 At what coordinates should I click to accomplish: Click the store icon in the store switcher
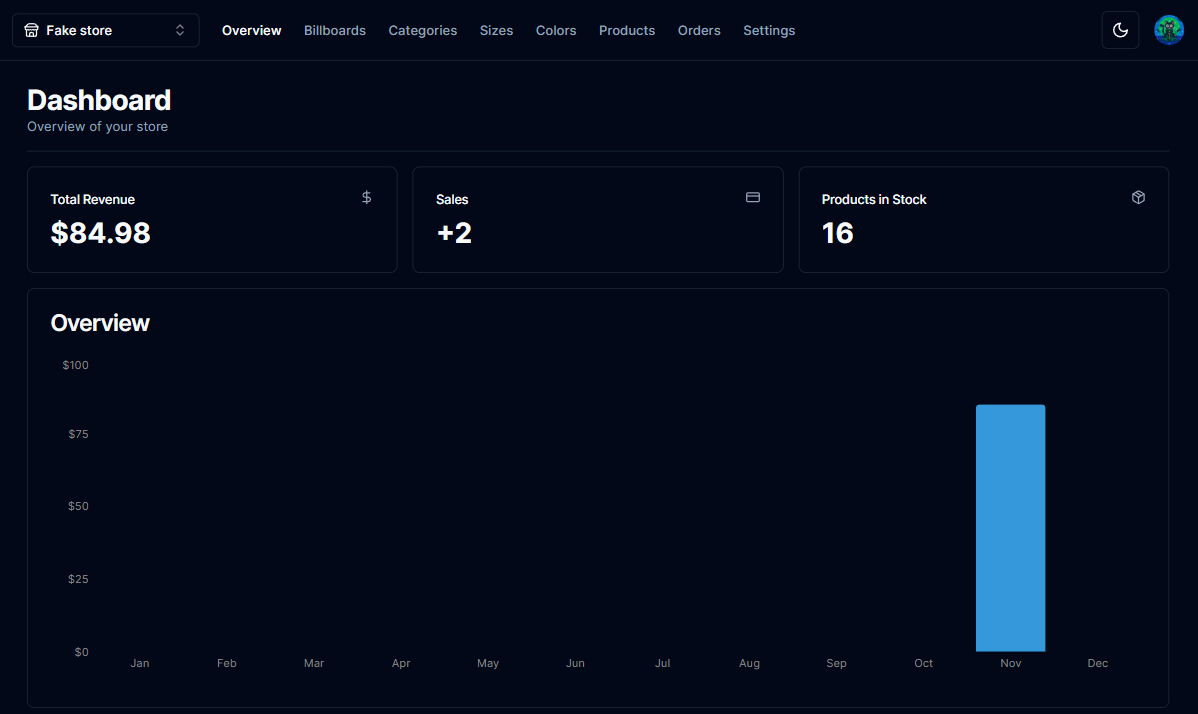[x=31, y=30]
